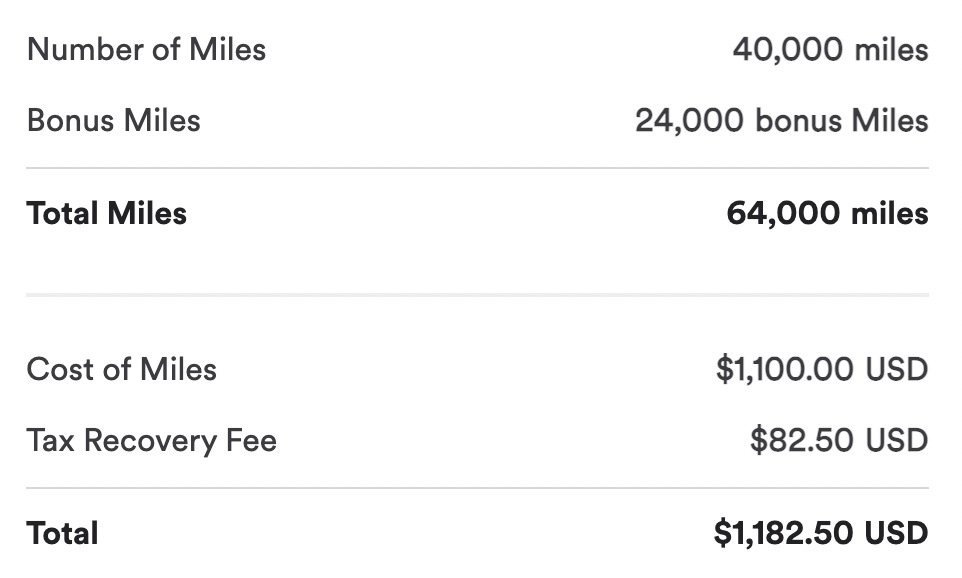Click the Cost of Miles label

pos(121,369)
